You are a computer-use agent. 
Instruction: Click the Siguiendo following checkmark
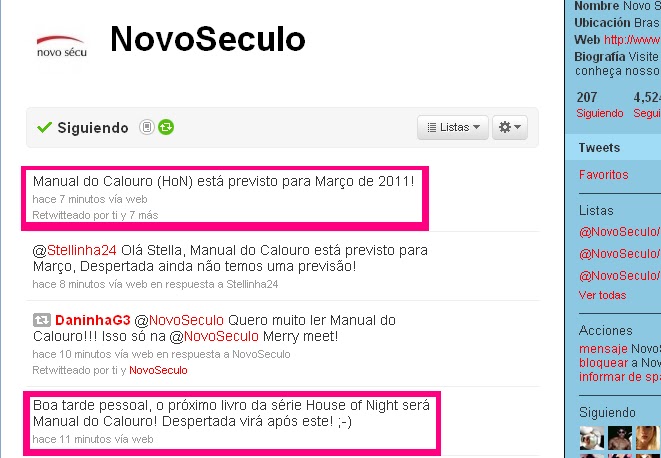tap(44, 127)
